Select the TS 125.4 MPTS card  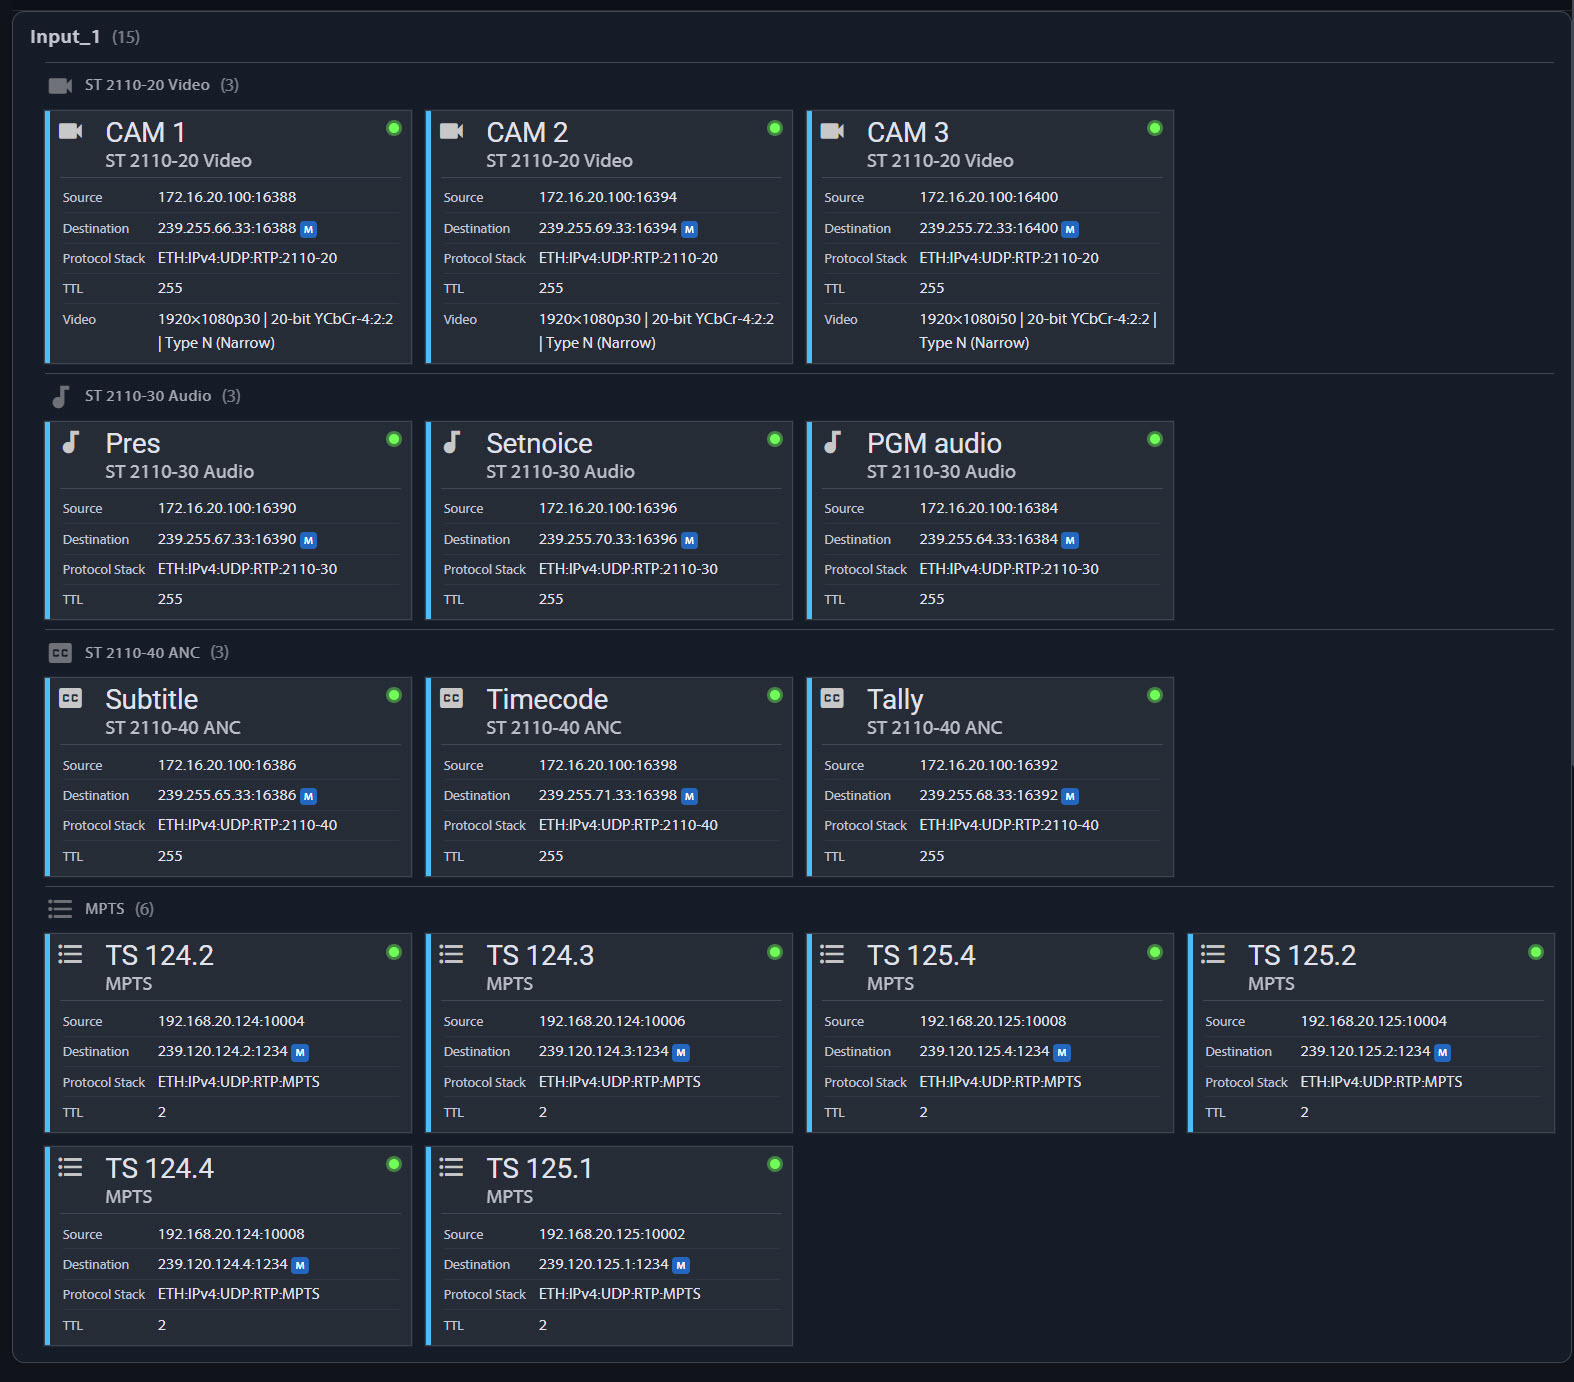tap(990, 1033)
